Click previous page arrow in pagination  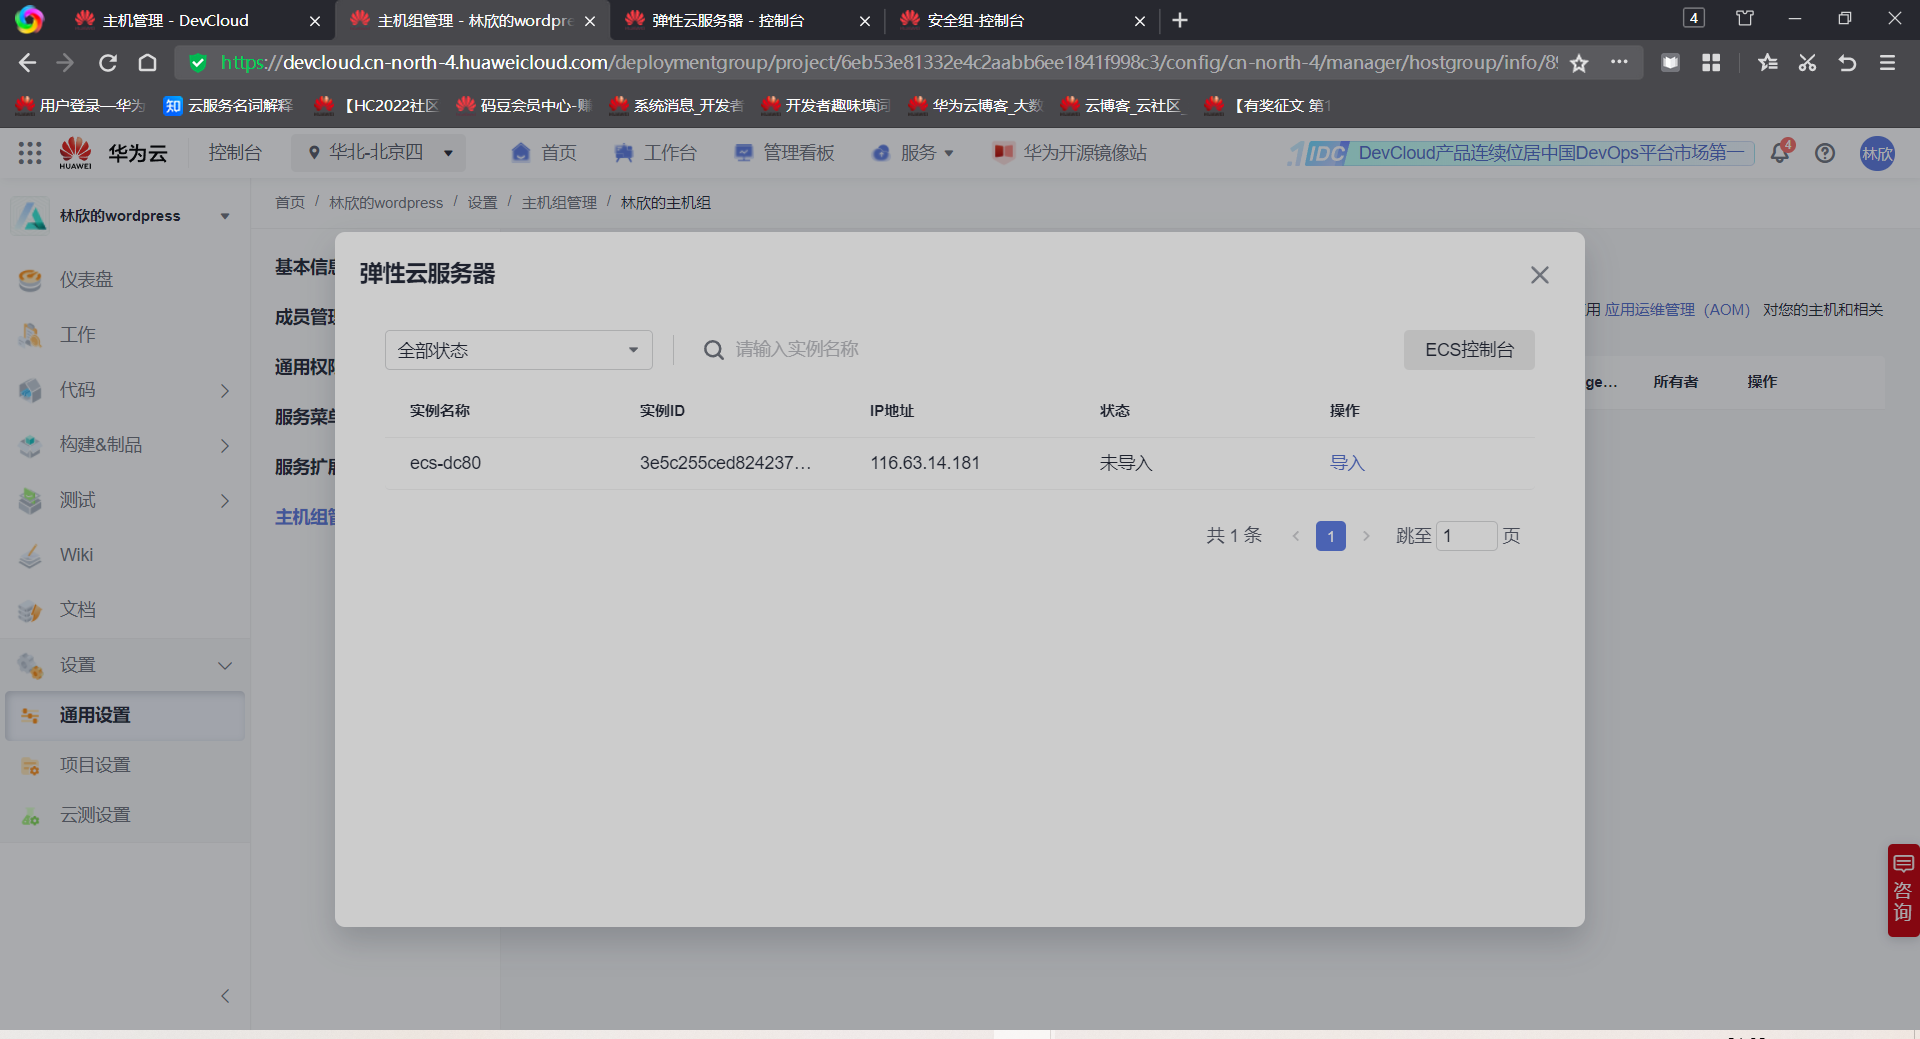coord(1295,536)
